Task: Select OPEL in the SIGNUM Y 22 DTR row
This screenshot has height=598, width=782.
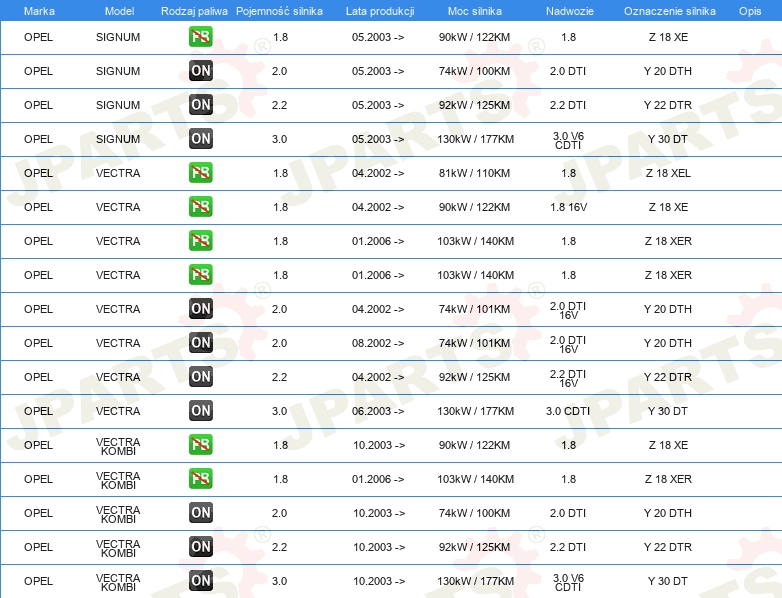Action: [x=38, y=105]
